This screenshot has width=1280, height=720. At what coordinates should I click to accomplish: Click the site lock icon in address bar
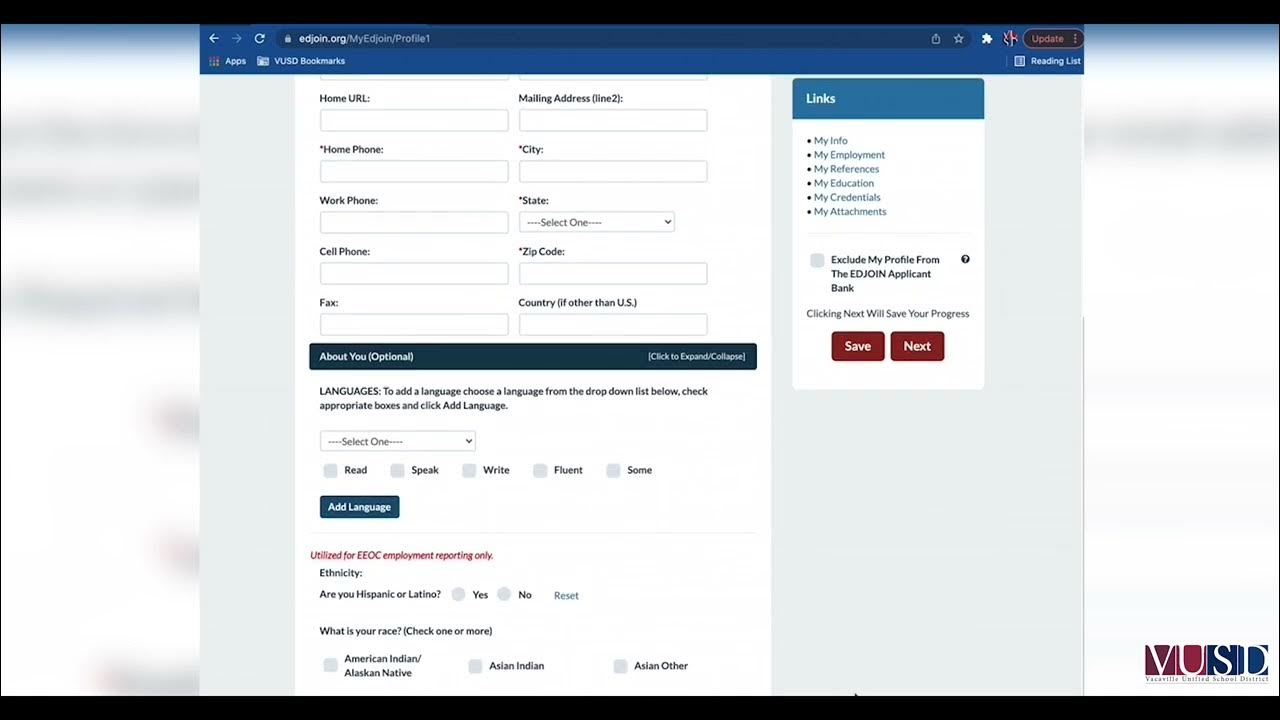287,39
